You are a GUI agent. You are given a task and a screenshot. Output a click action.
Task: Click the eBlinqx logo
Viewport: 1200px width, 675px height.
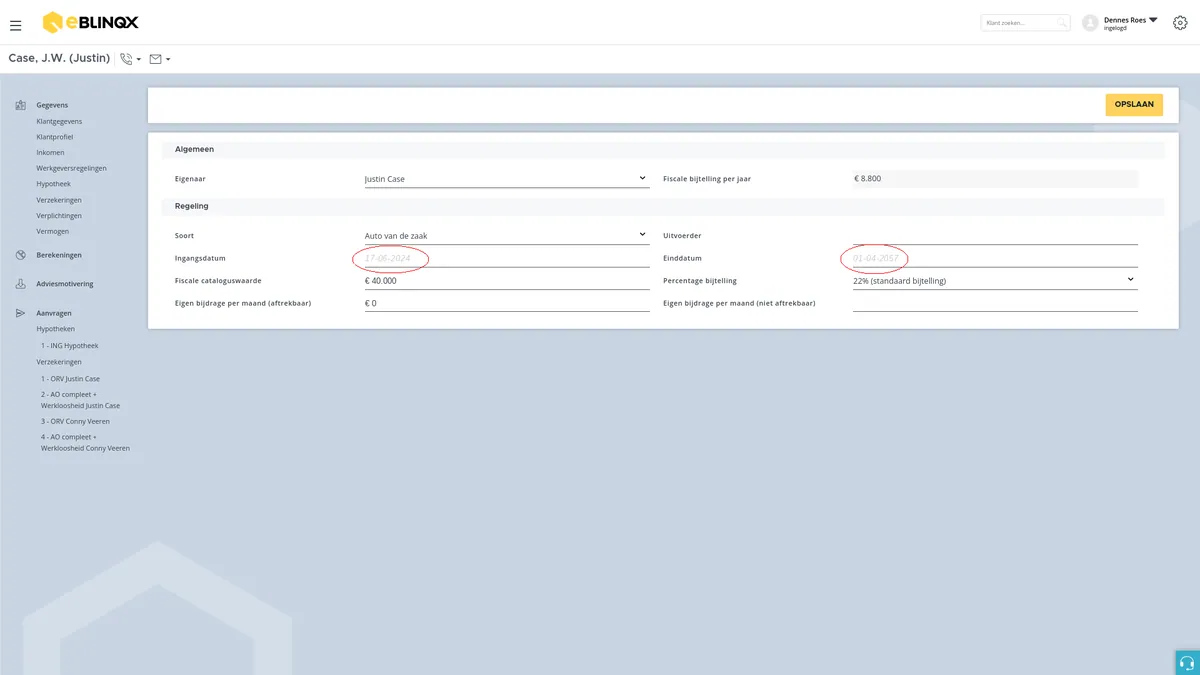pyautogui.click(x=89, y=22)
